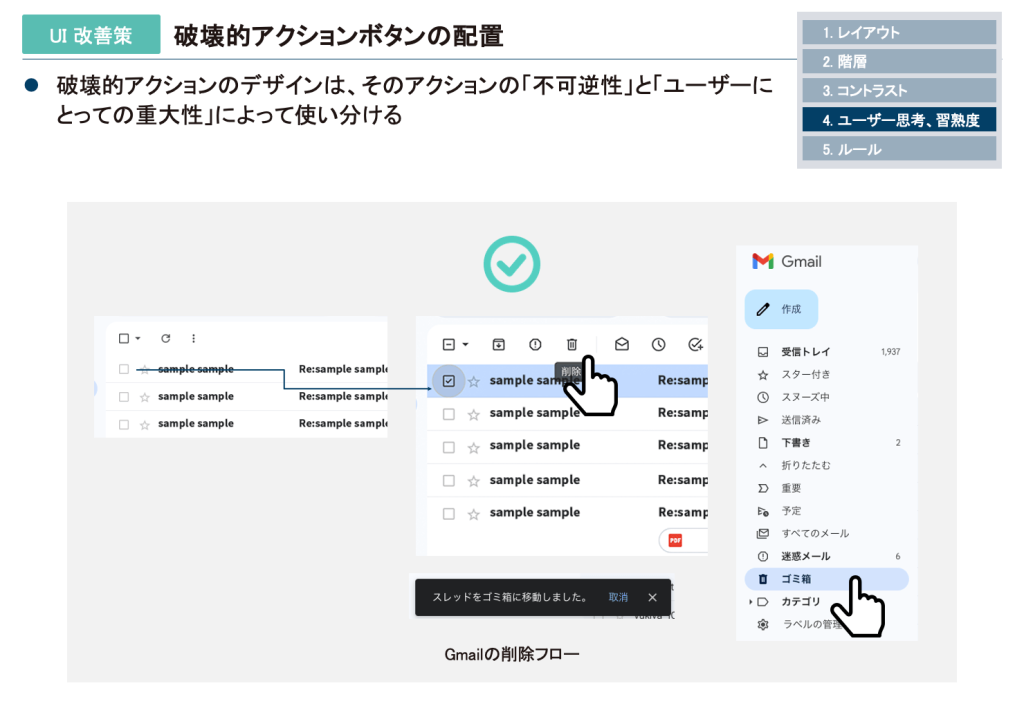Collapse the sidebar list with 折りたたむ

(805, 465)
